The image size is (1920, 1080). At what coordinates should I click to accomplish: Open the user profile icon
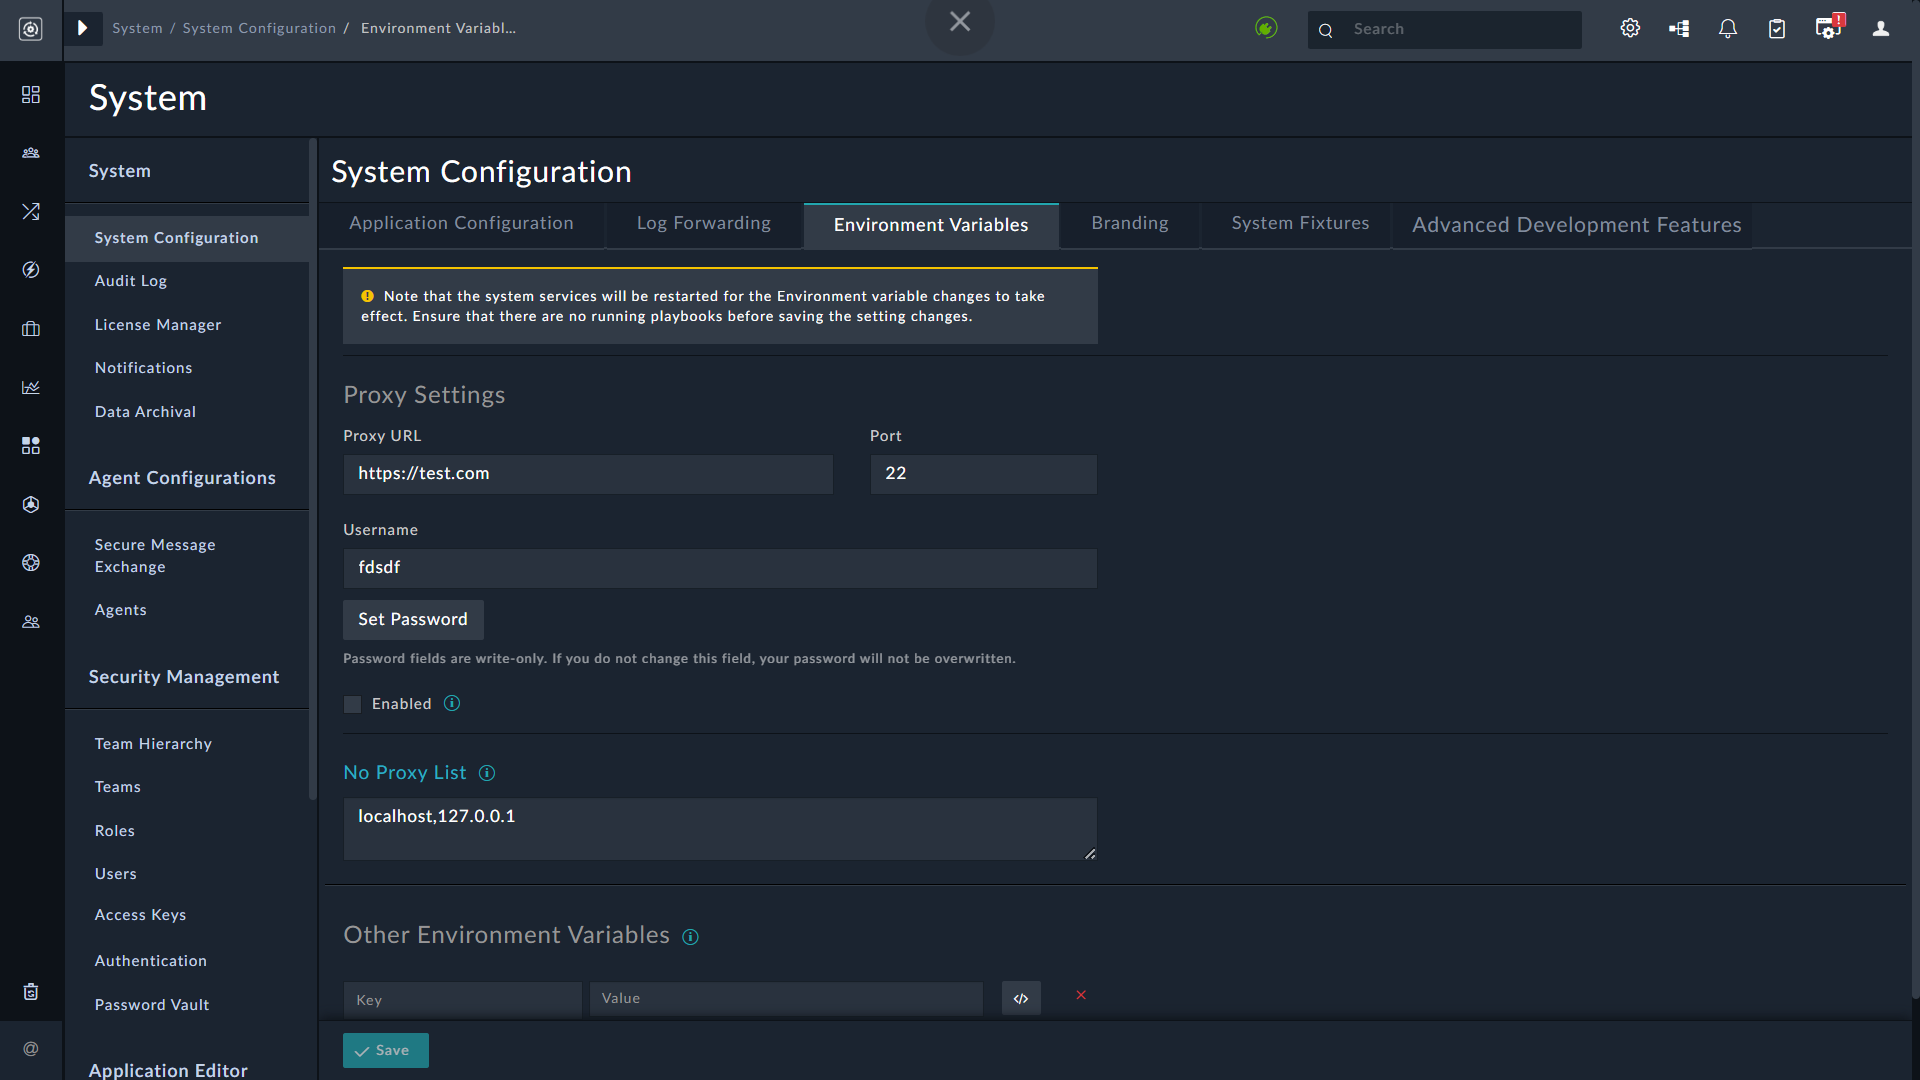(x=1881, y=29)
